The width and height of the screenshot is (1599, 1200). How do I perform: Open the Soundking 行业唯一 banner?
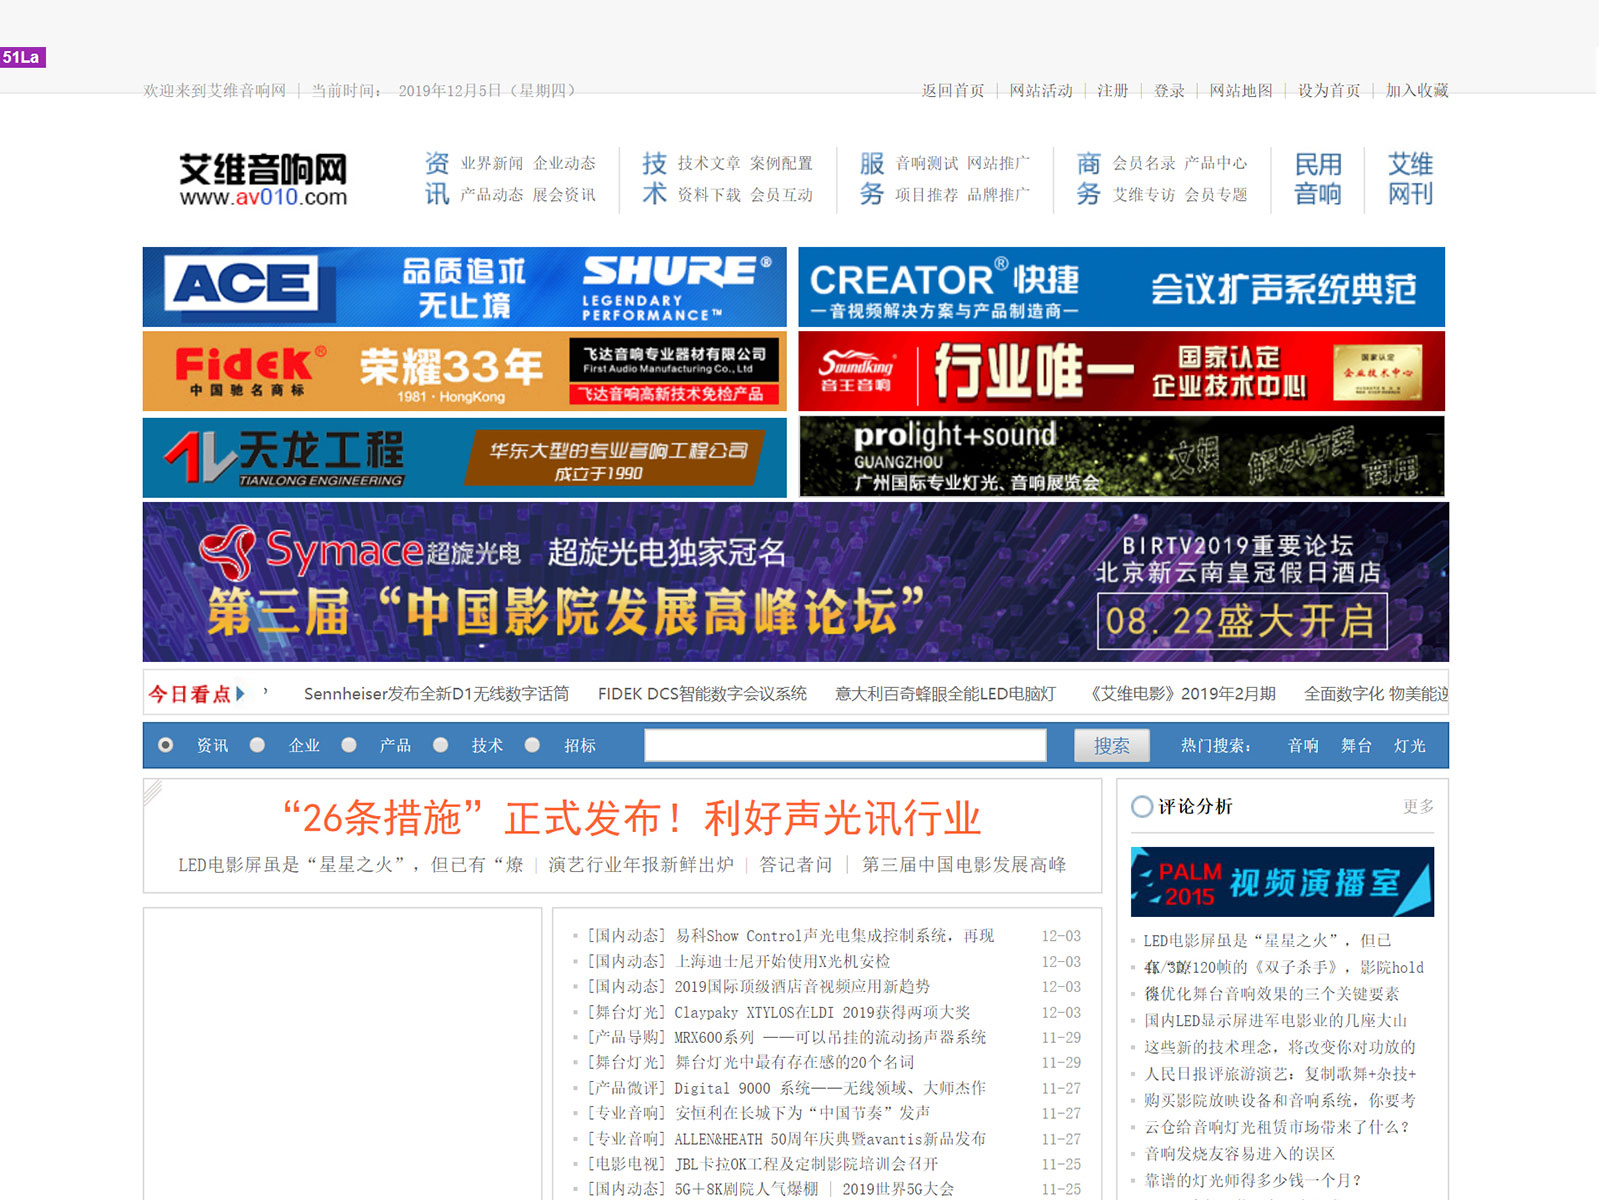(1121, 371)
